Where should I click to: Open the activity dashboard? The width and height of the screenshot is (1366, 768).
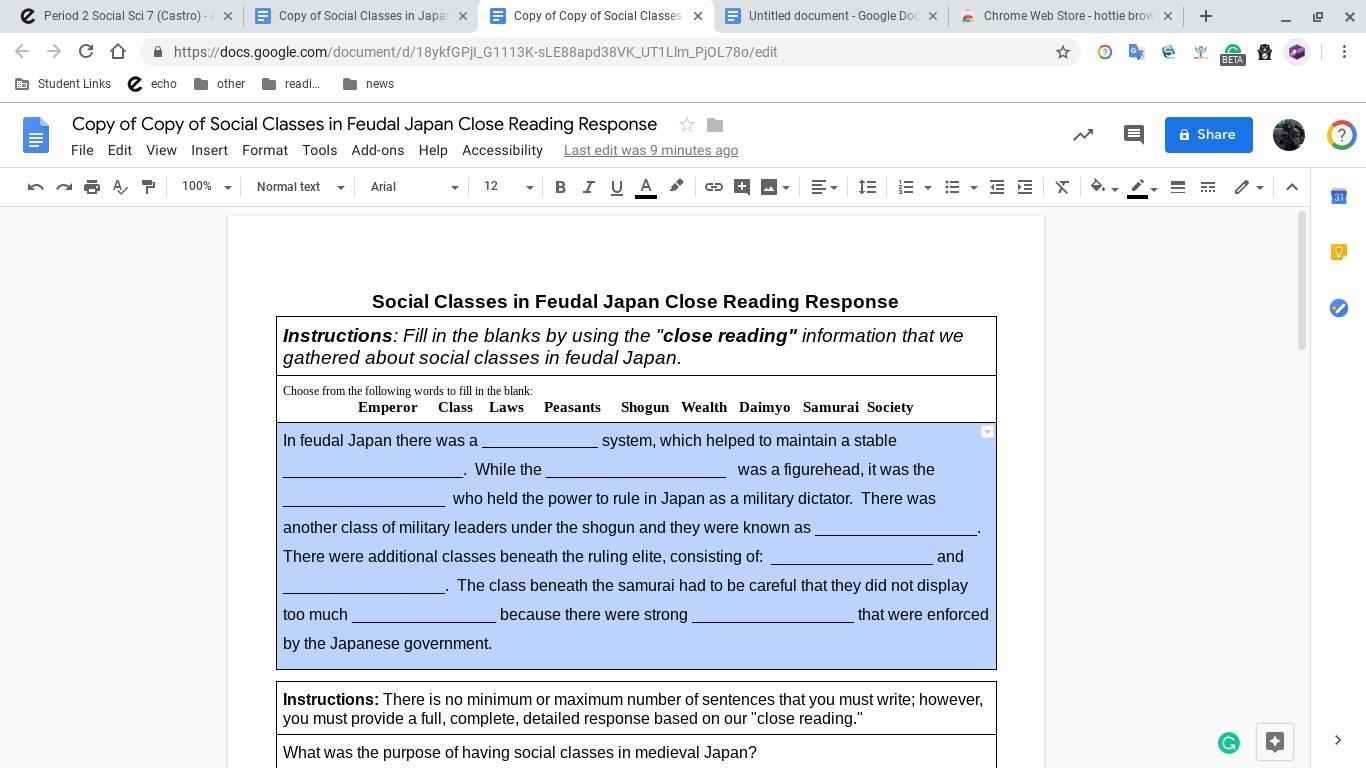coord(1083,135)
